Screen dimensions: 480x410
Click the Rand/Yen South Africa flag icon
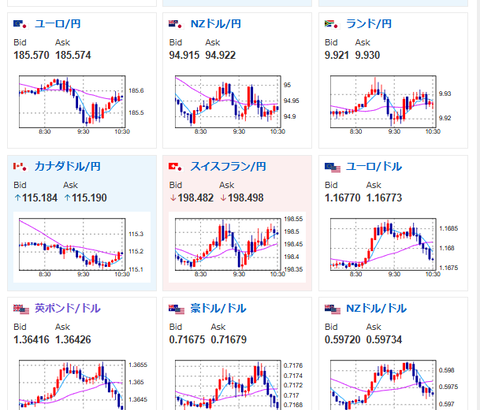point(332,24)
